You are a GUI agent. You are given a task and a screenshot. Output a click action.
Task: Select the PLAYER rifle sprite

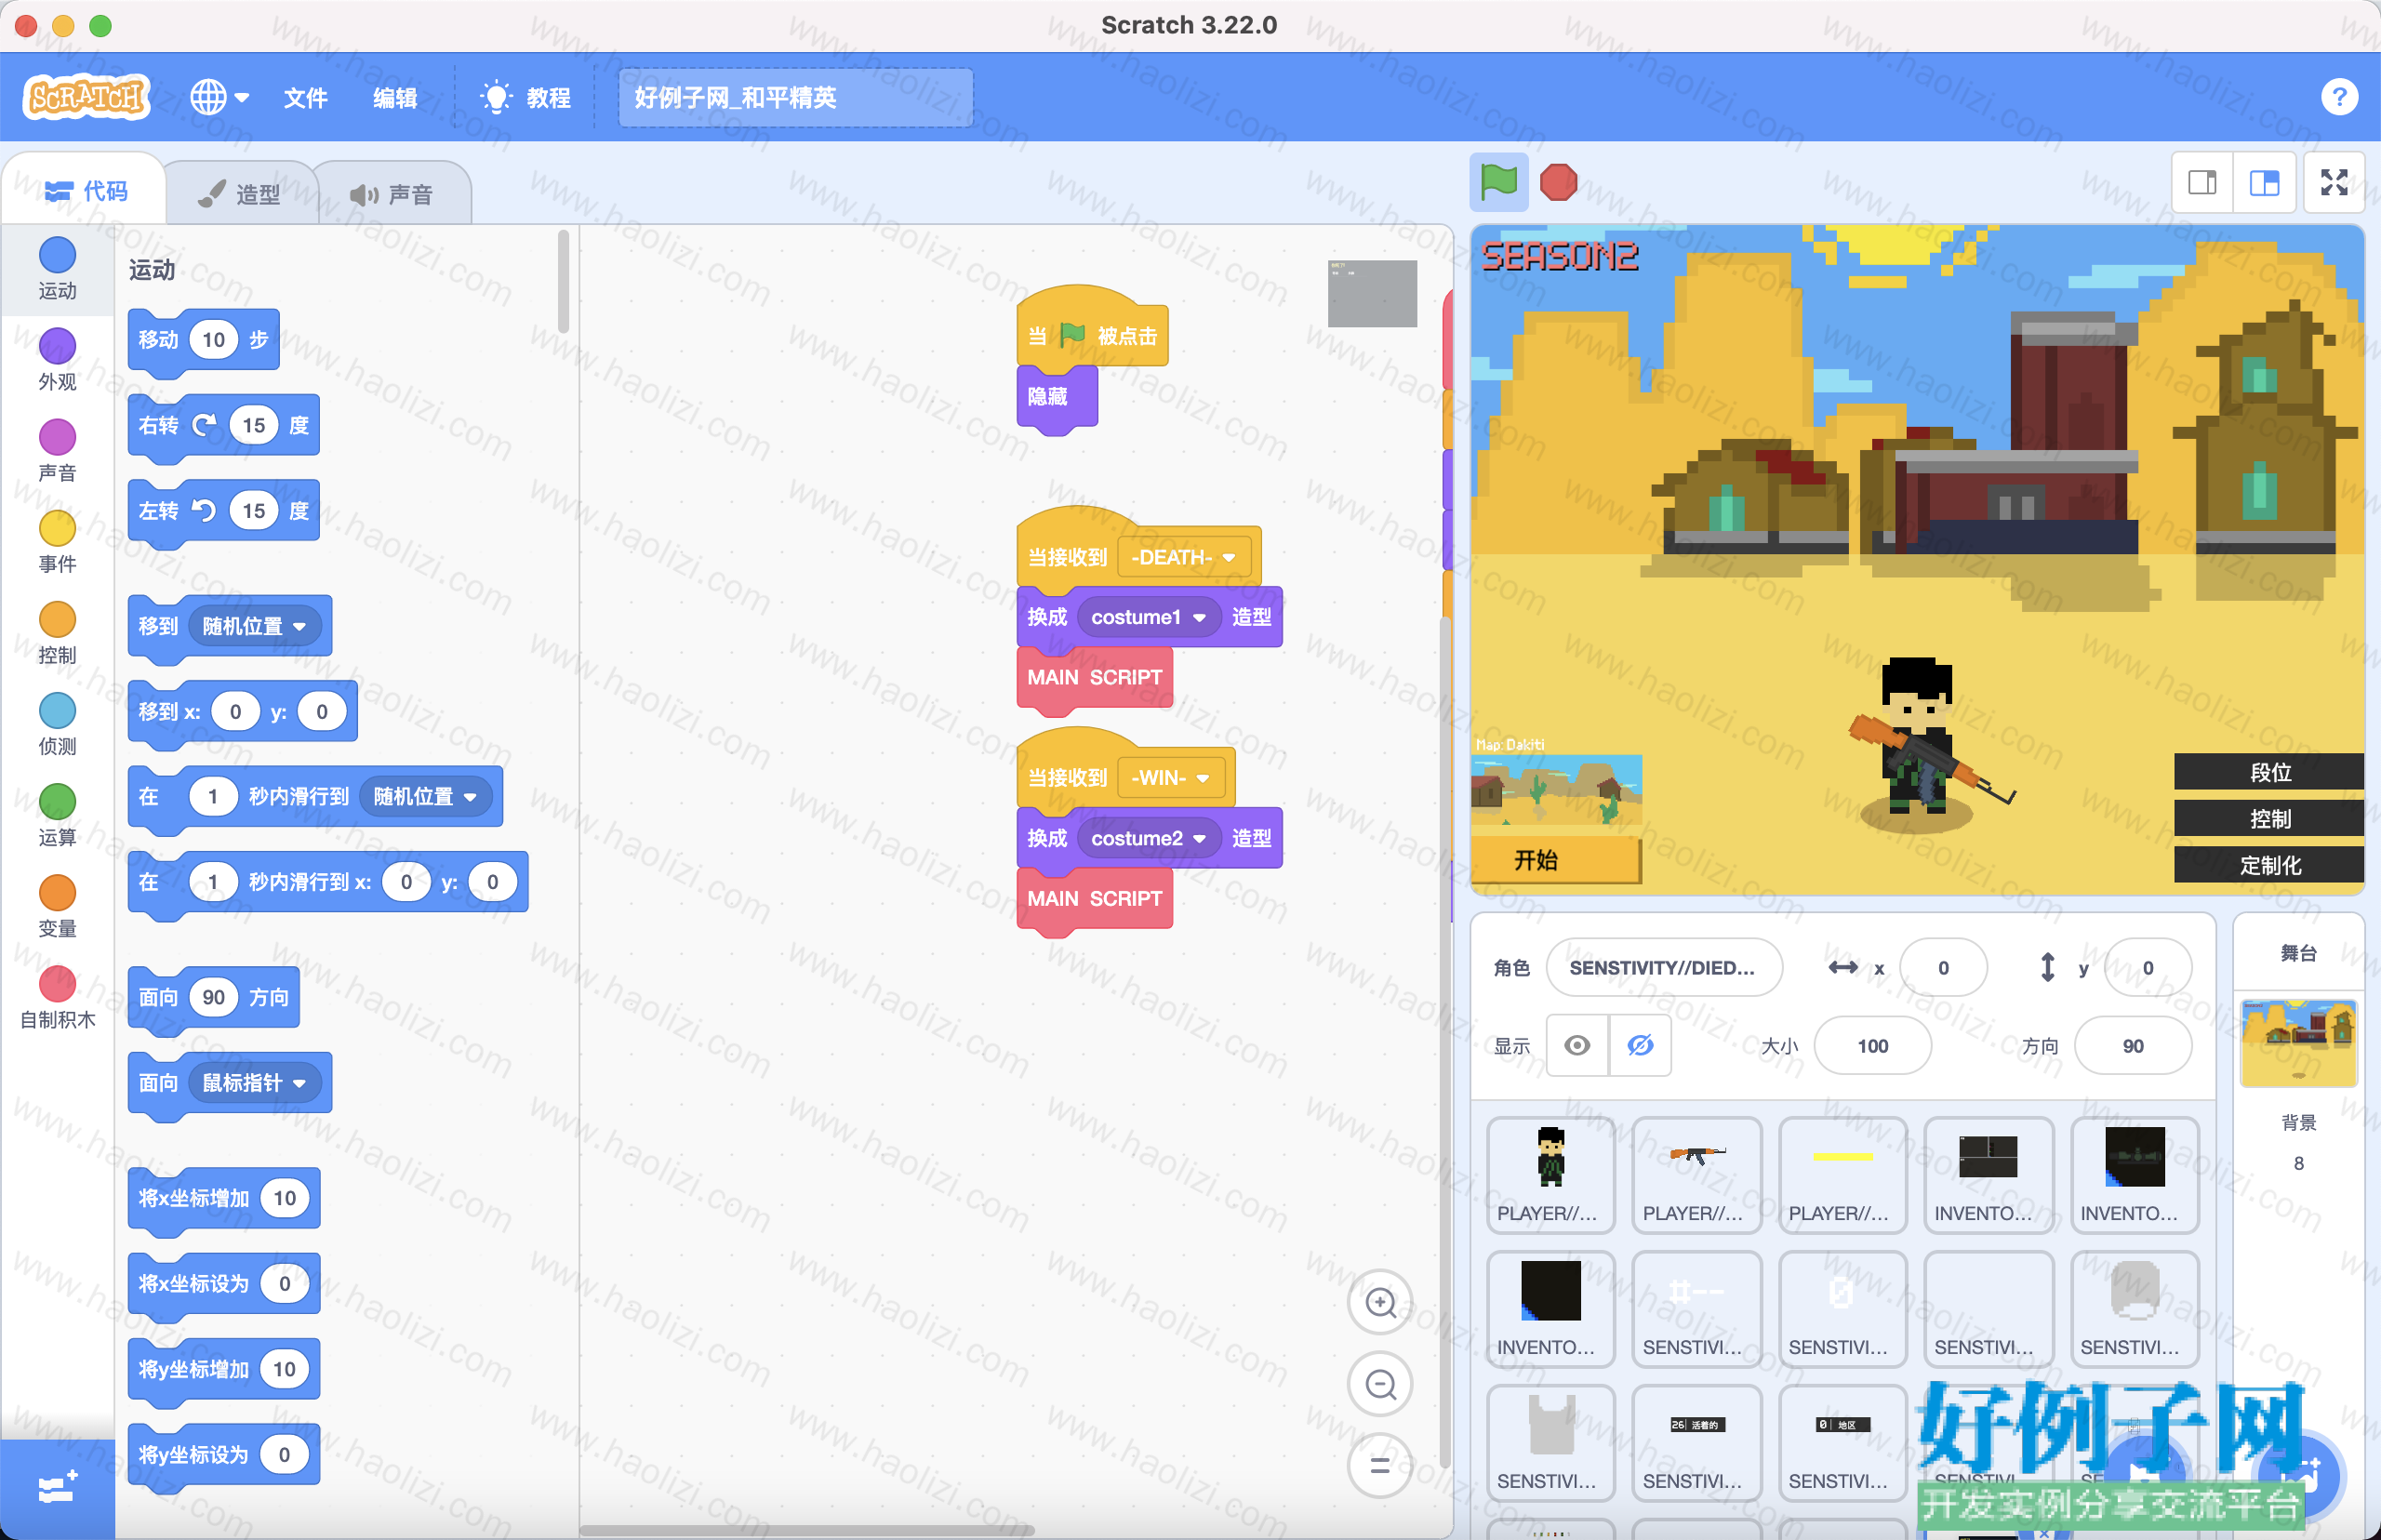click(1696, 1175)
